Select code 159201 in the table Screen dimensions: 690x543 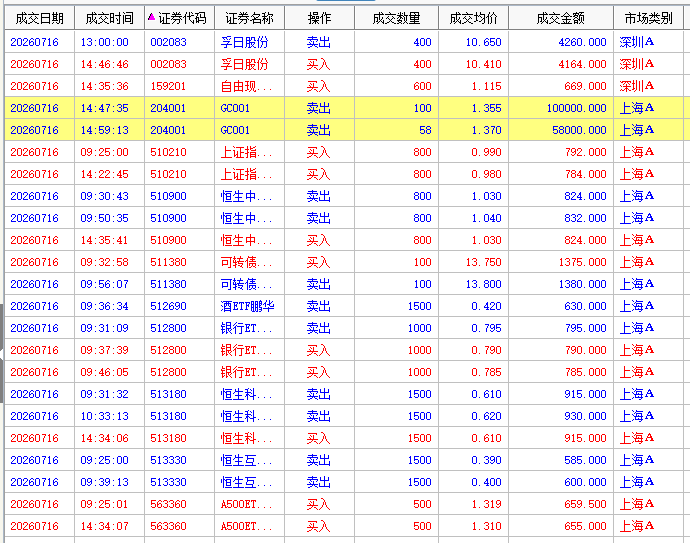168,86
